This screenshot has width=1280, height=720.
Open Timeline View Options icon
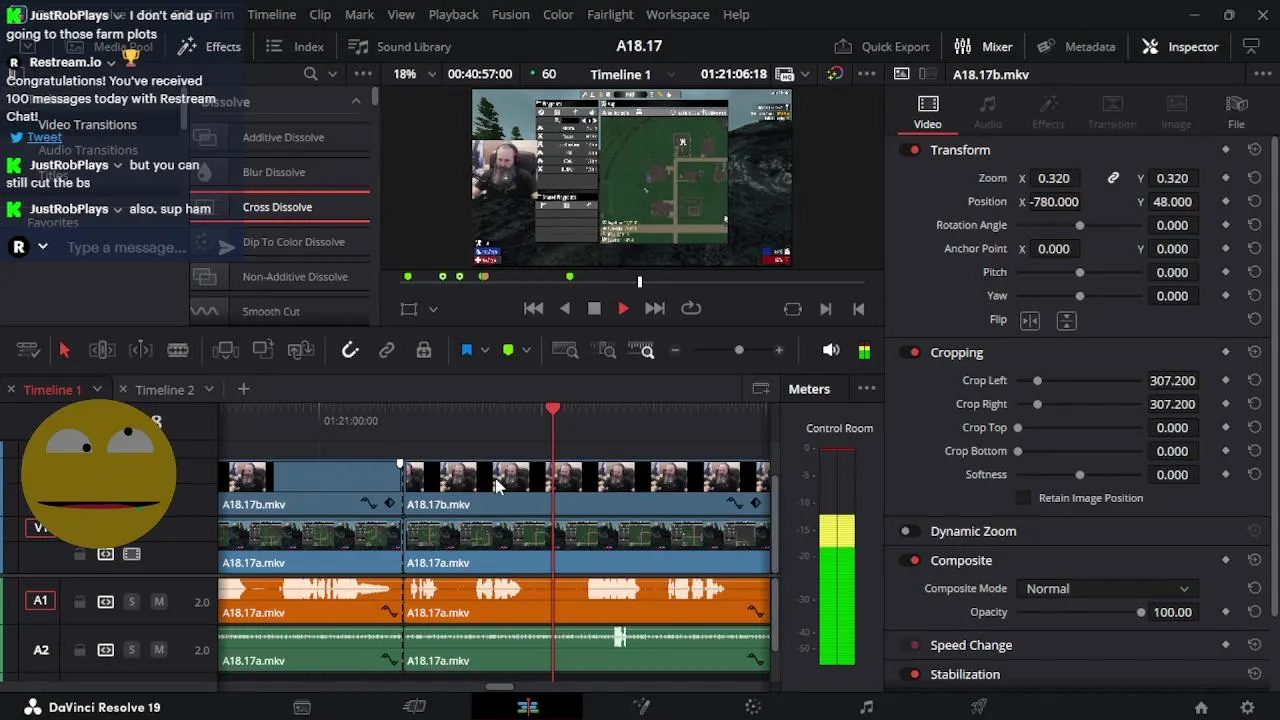tap(28, 350)
